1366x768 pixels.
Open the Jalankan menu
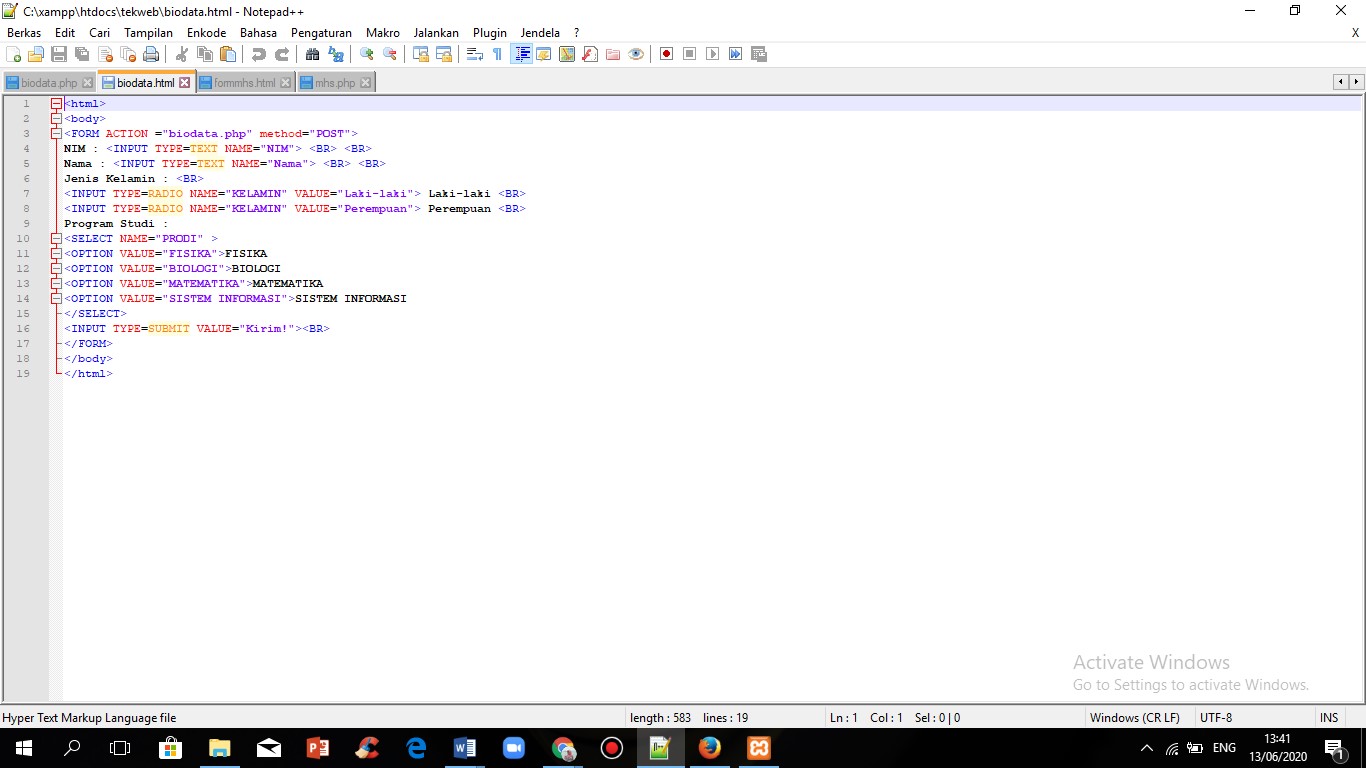tap(436, 33)
